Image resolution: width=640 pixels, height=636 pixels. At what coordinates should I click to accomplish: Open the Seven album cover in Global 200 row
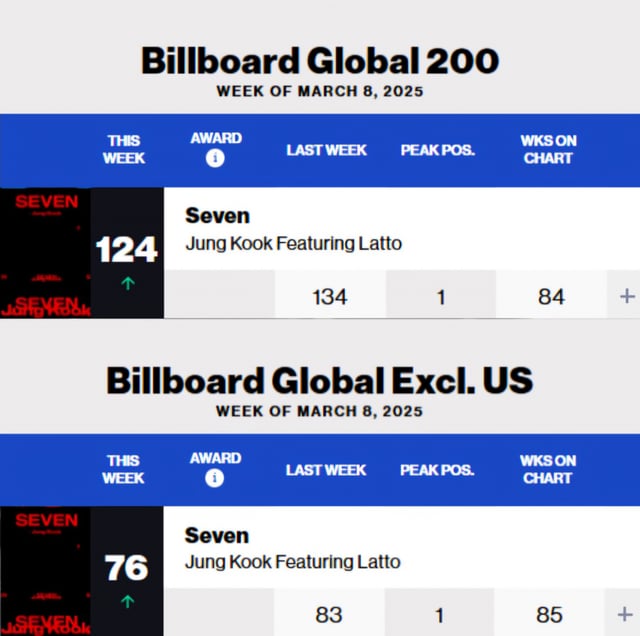(x=45, y=253)
